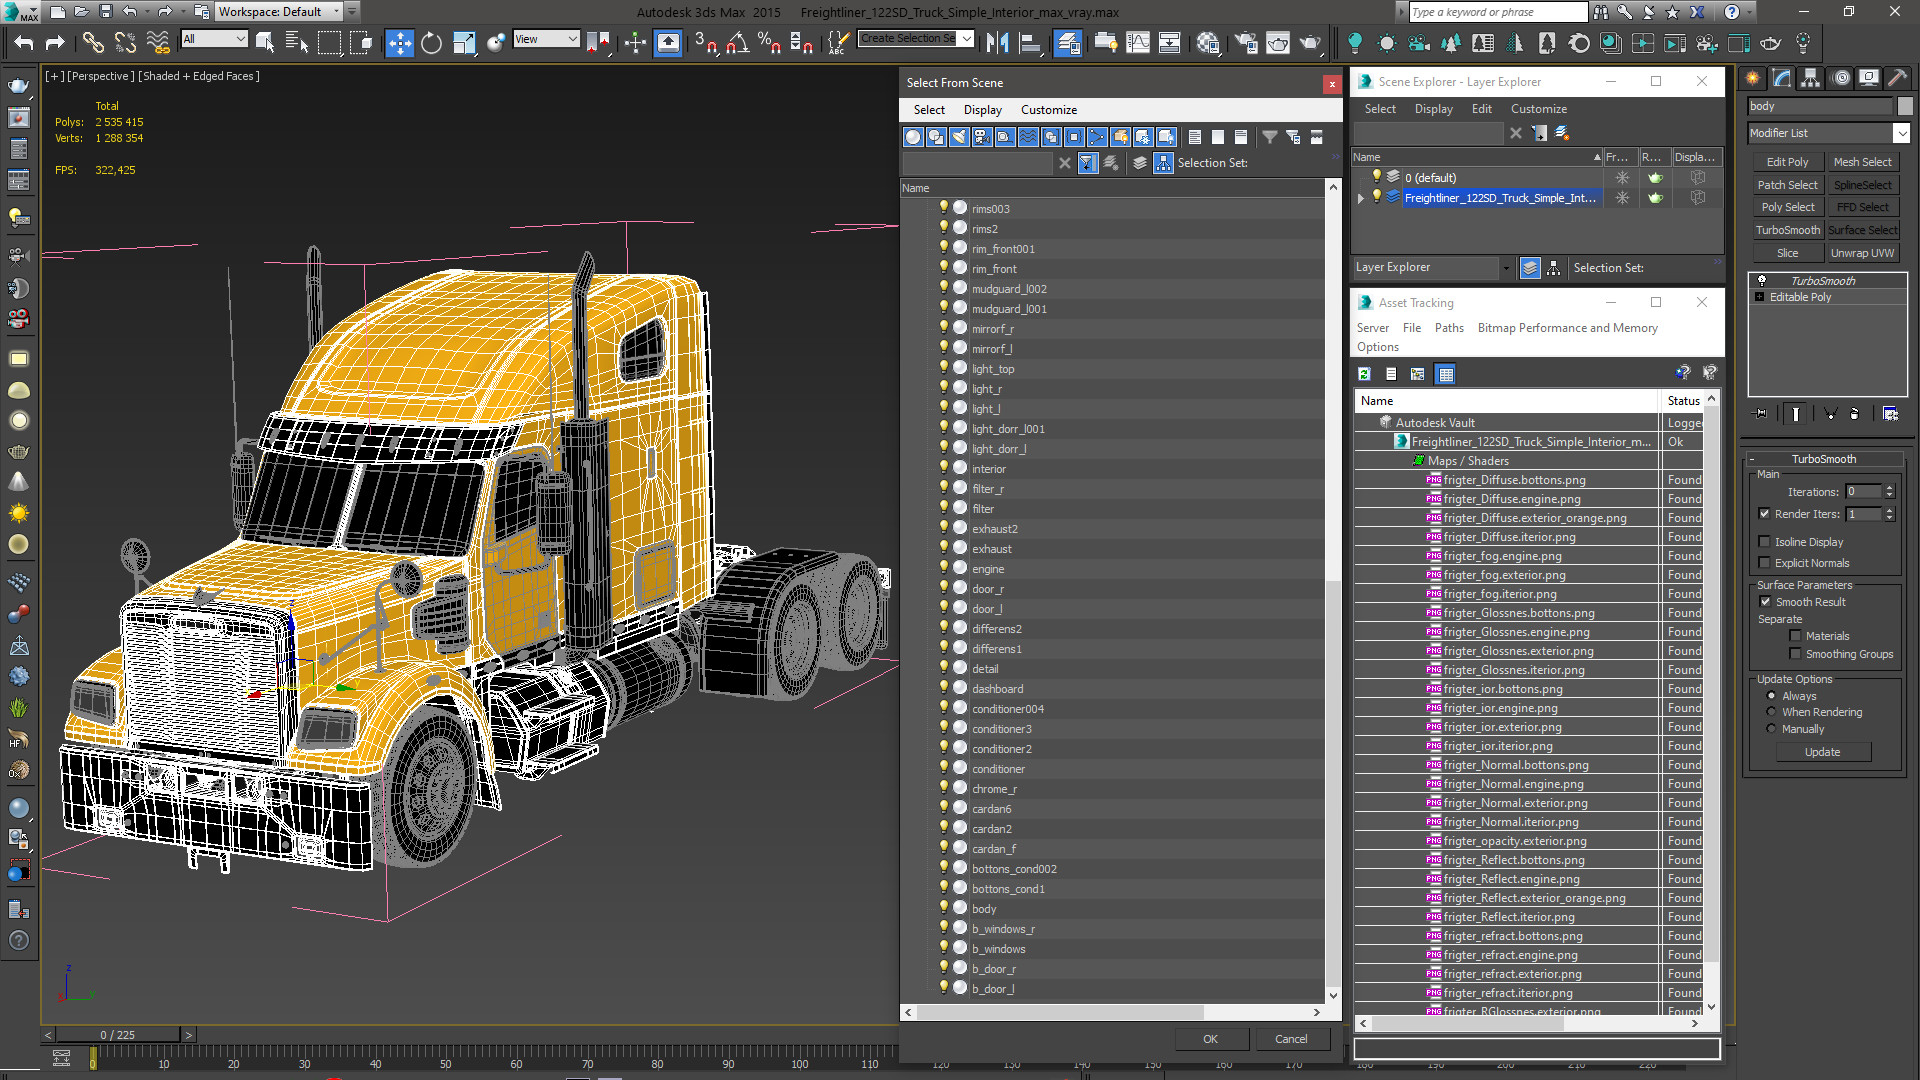Viewport: 1920px width, 1080px height.
Task: Toggle Angle Snap in main toolbar
Action: click(x=738, y=42)
